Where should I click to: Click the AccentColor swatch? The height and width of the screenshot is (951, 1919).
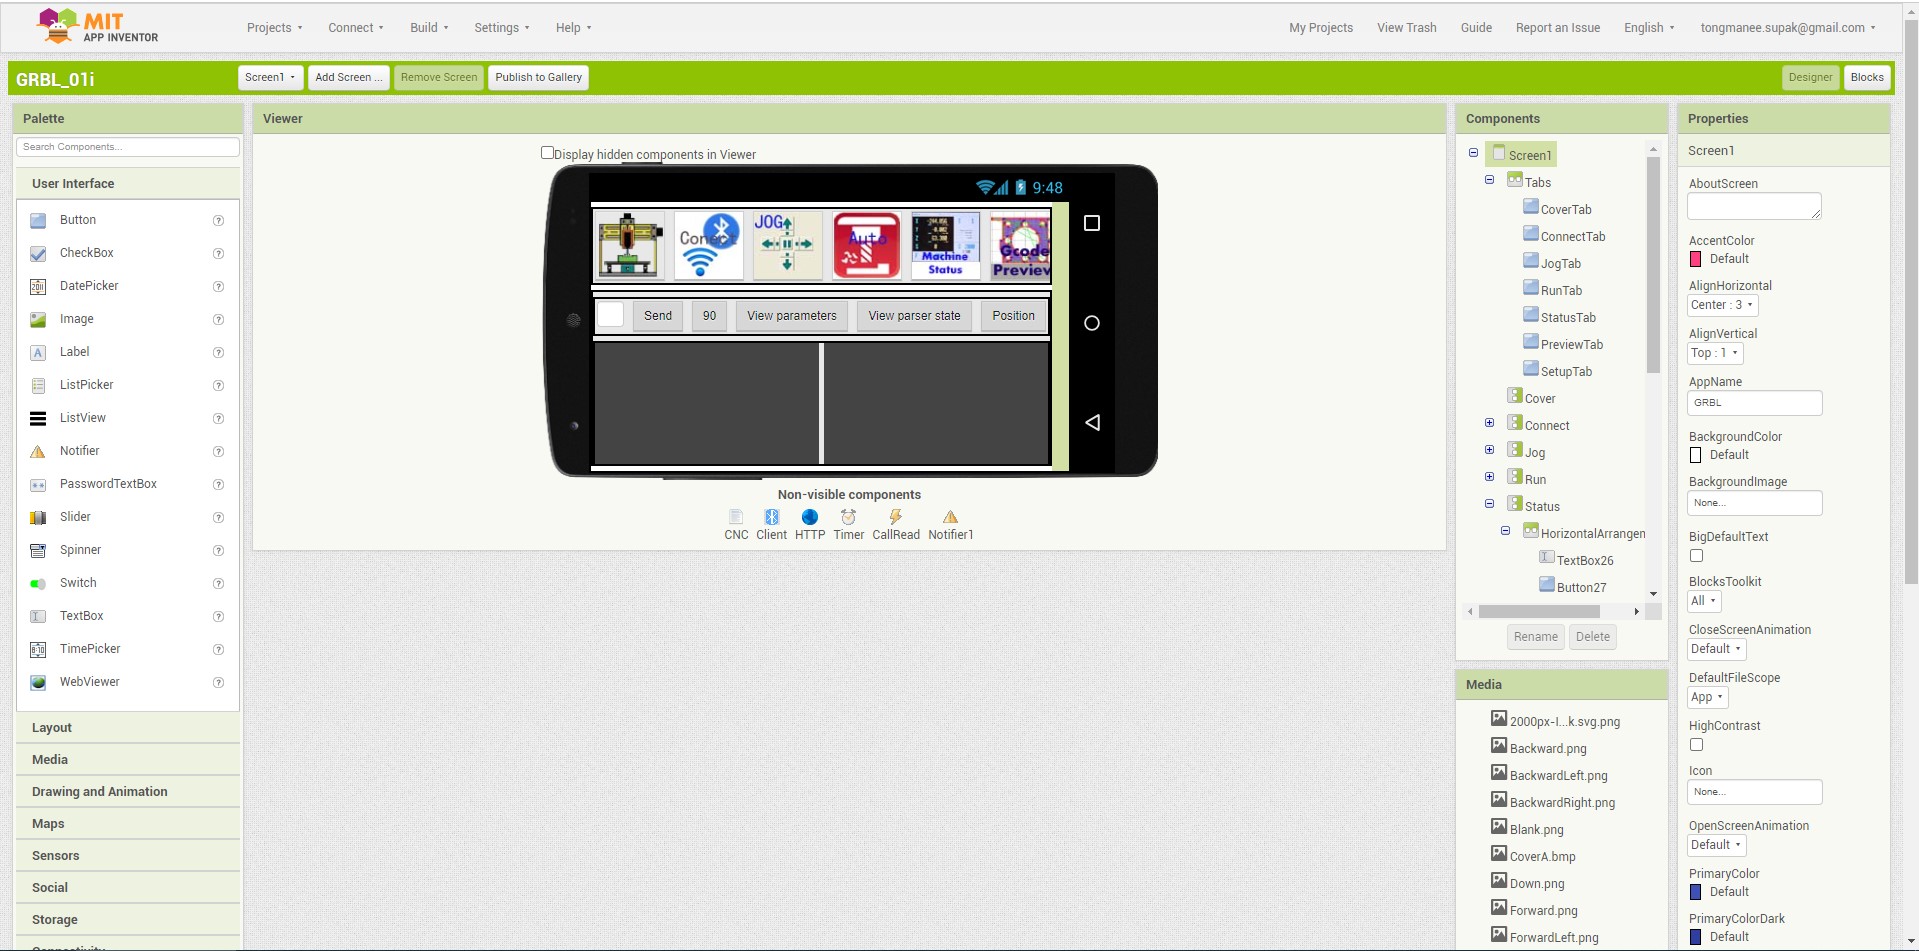(x=1696, y=259)
